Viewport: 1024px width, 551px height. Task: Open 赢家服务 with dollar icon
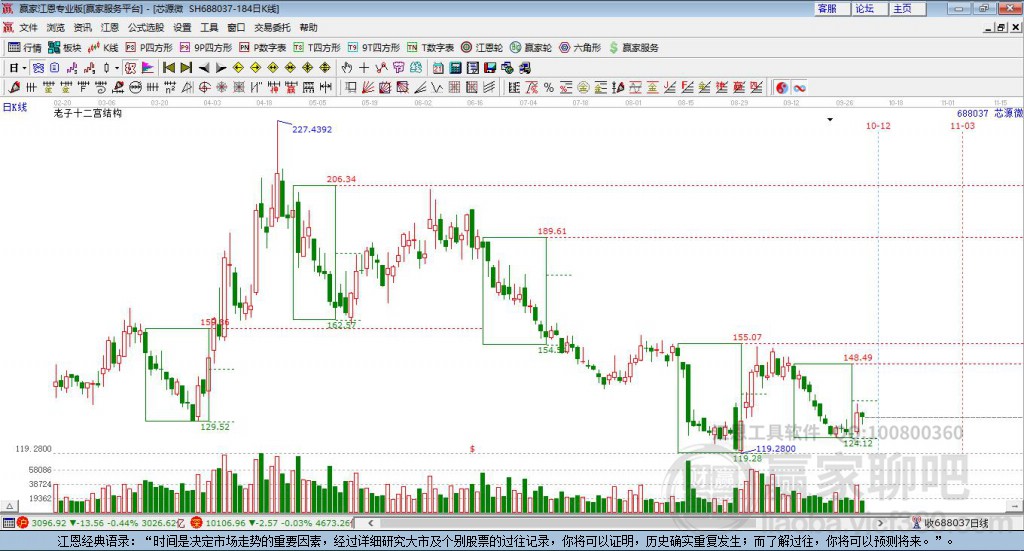633,48
